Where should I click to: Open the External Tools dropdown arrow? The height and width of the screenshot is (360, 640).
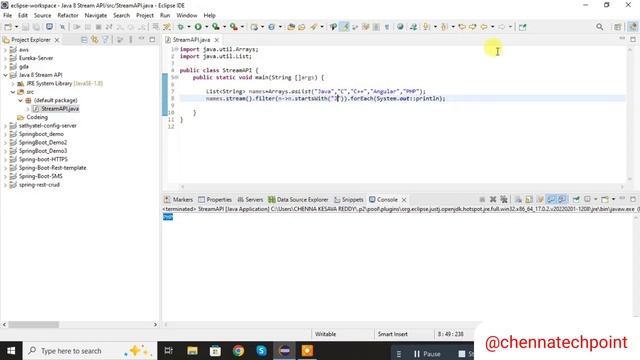point(242,27)
